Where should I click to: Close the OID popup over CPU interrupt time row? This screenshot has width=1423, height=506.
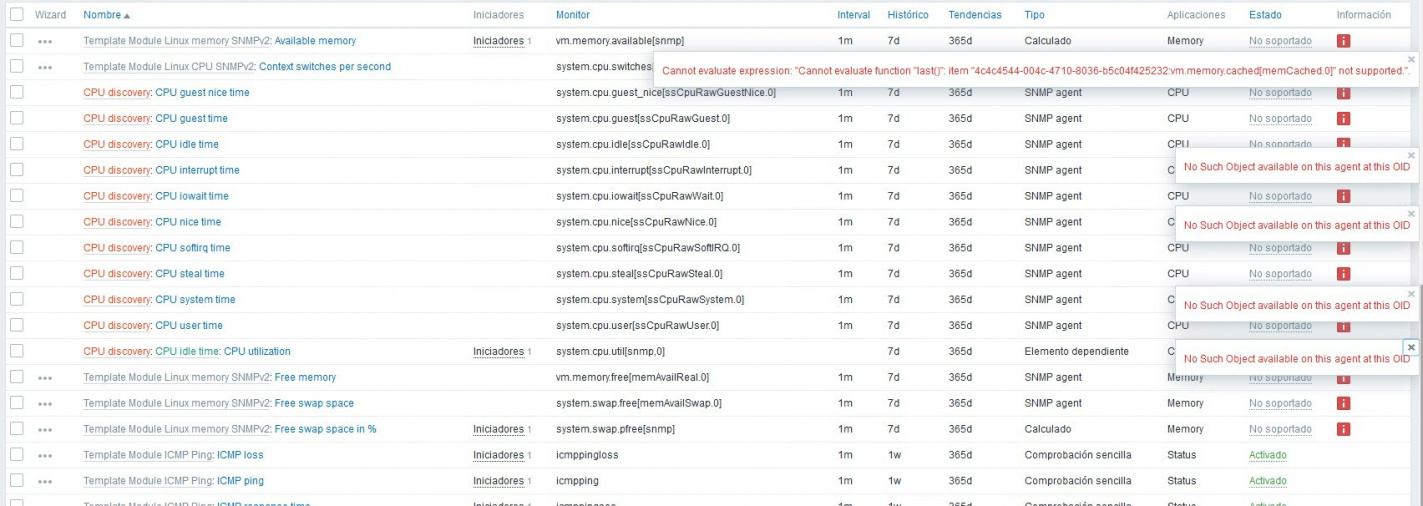point(1411,155)
